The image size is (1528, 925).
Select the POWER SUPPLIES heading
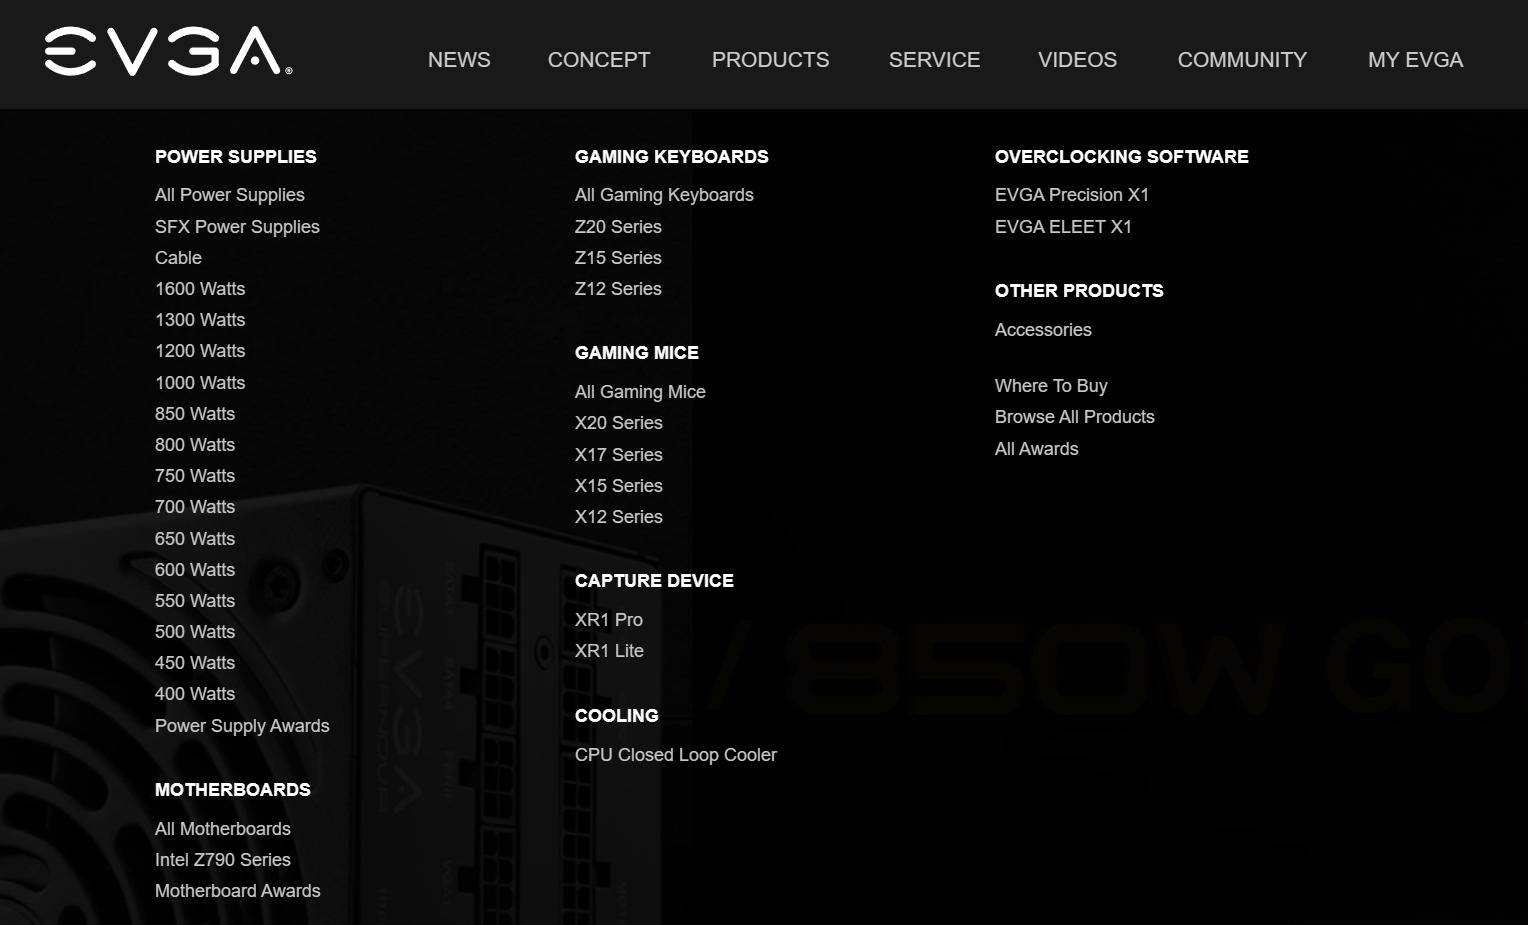pyautogui.click(x=236, y=157)
